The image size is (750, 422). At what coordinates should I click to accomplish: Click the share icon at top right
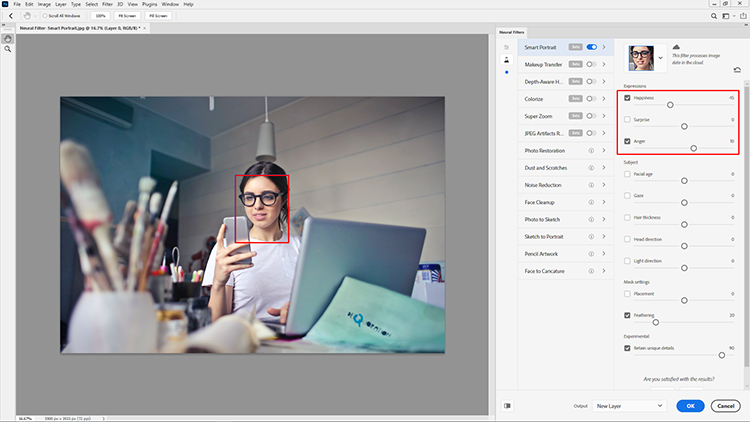743,16
